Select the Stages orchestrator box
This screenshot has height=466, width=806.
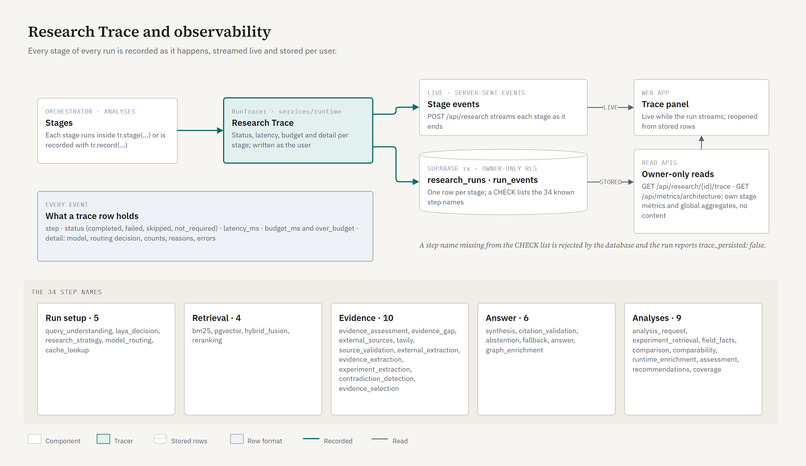pos(107,131)
